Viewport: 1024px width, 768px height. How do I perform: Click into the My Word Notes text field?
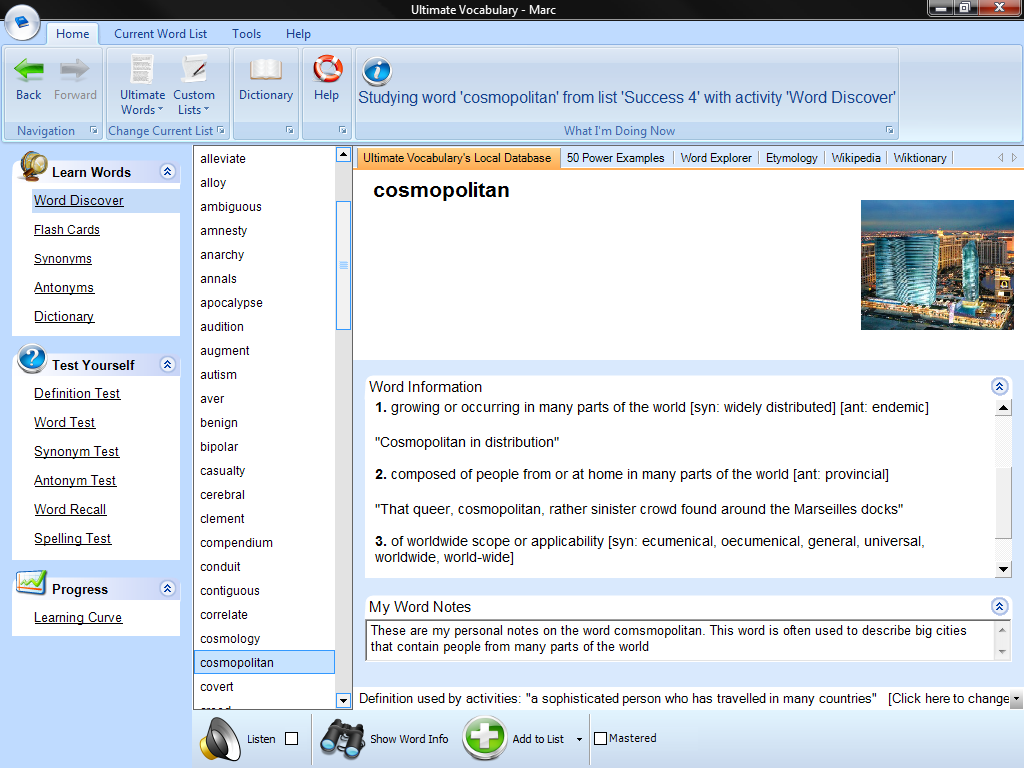coord(680,639)
